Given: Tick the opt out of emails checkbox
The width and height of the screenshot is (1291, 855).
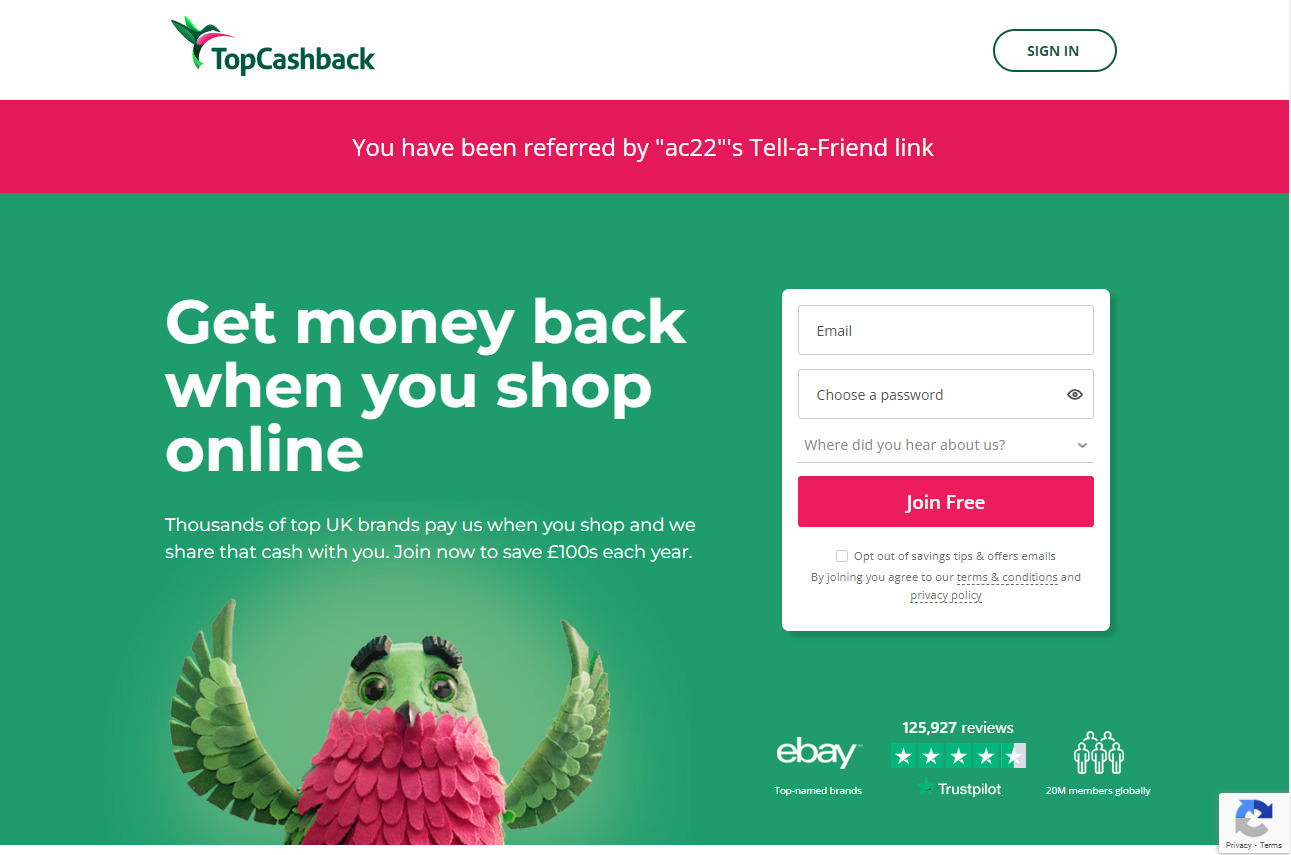Looking at the screenshot, I should coord(842,556).
